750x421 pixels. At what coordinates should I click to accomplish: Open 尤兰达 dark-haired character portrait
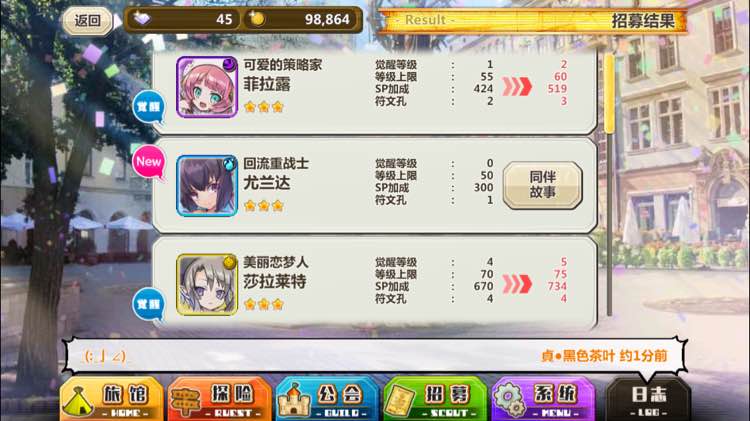tap(207, 186)
